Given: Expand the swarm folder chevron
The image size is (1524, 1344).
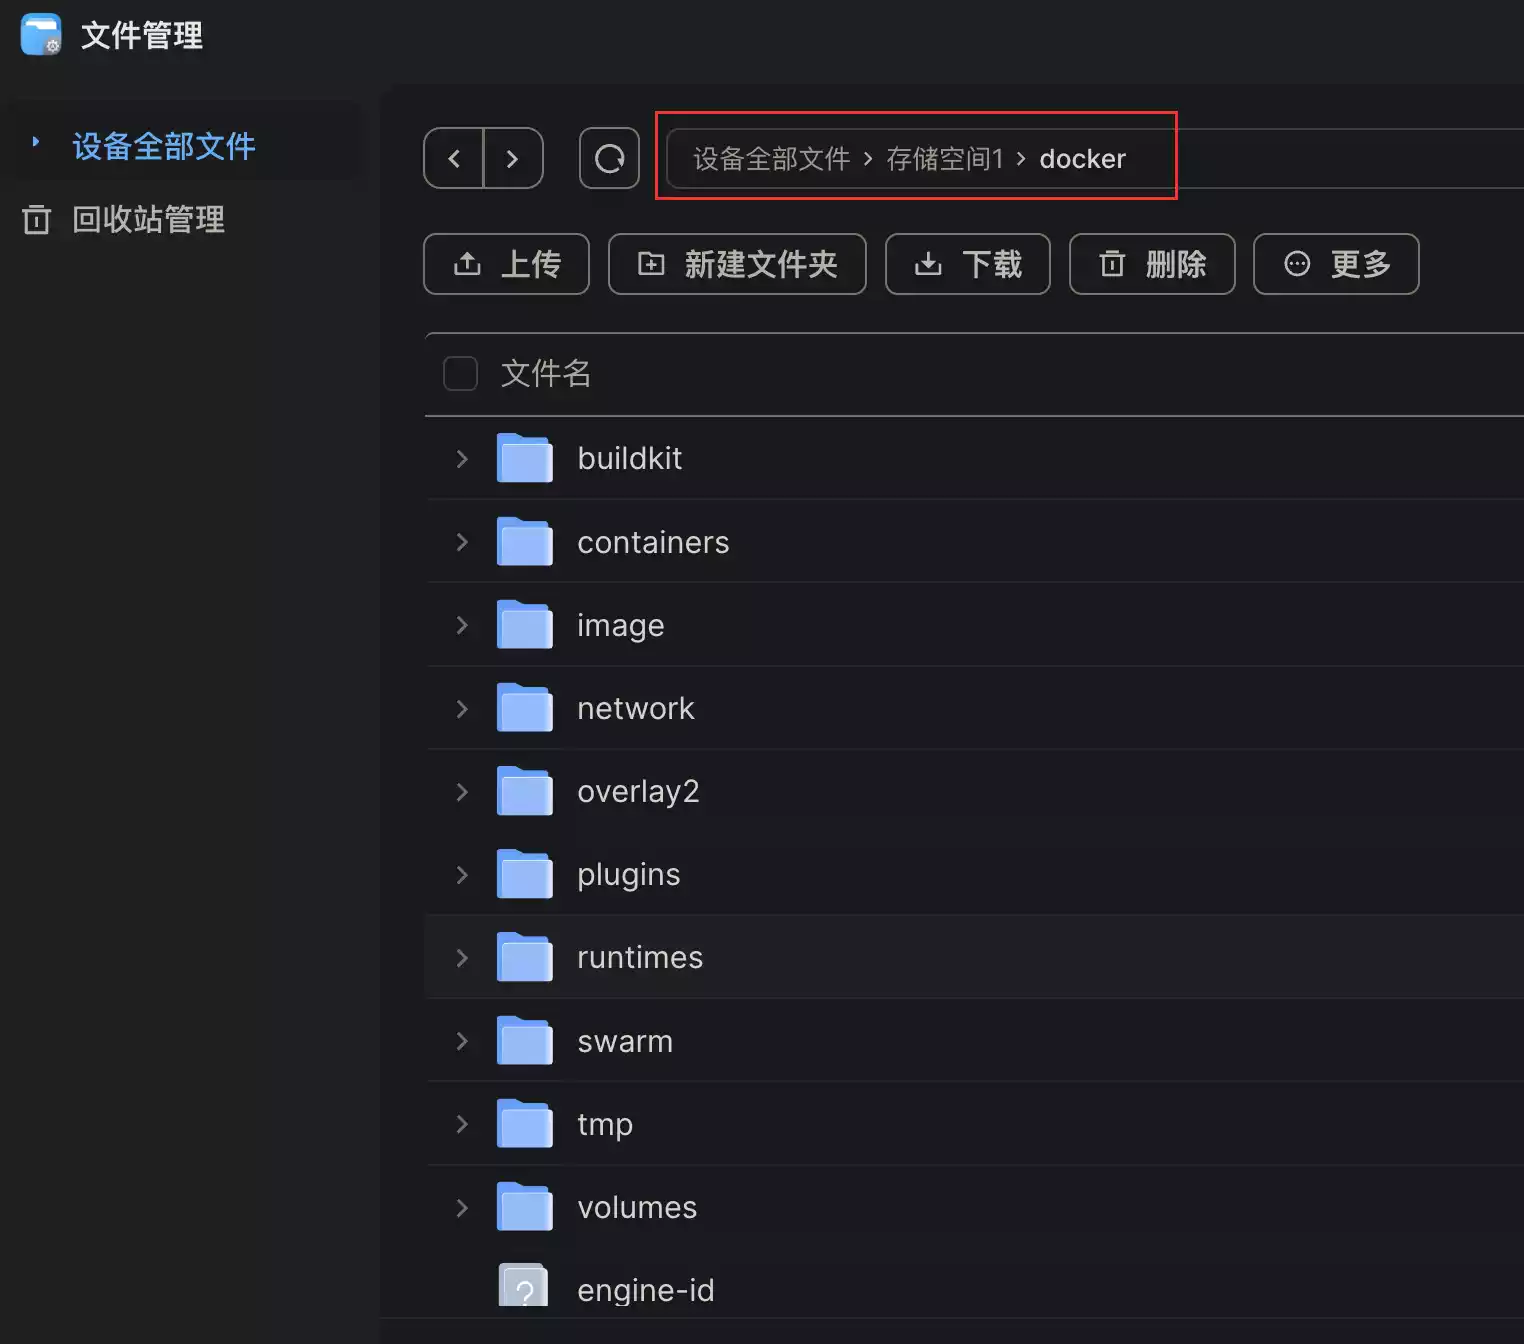Looking at the screenshot, I should click(x=462, y=1041).
